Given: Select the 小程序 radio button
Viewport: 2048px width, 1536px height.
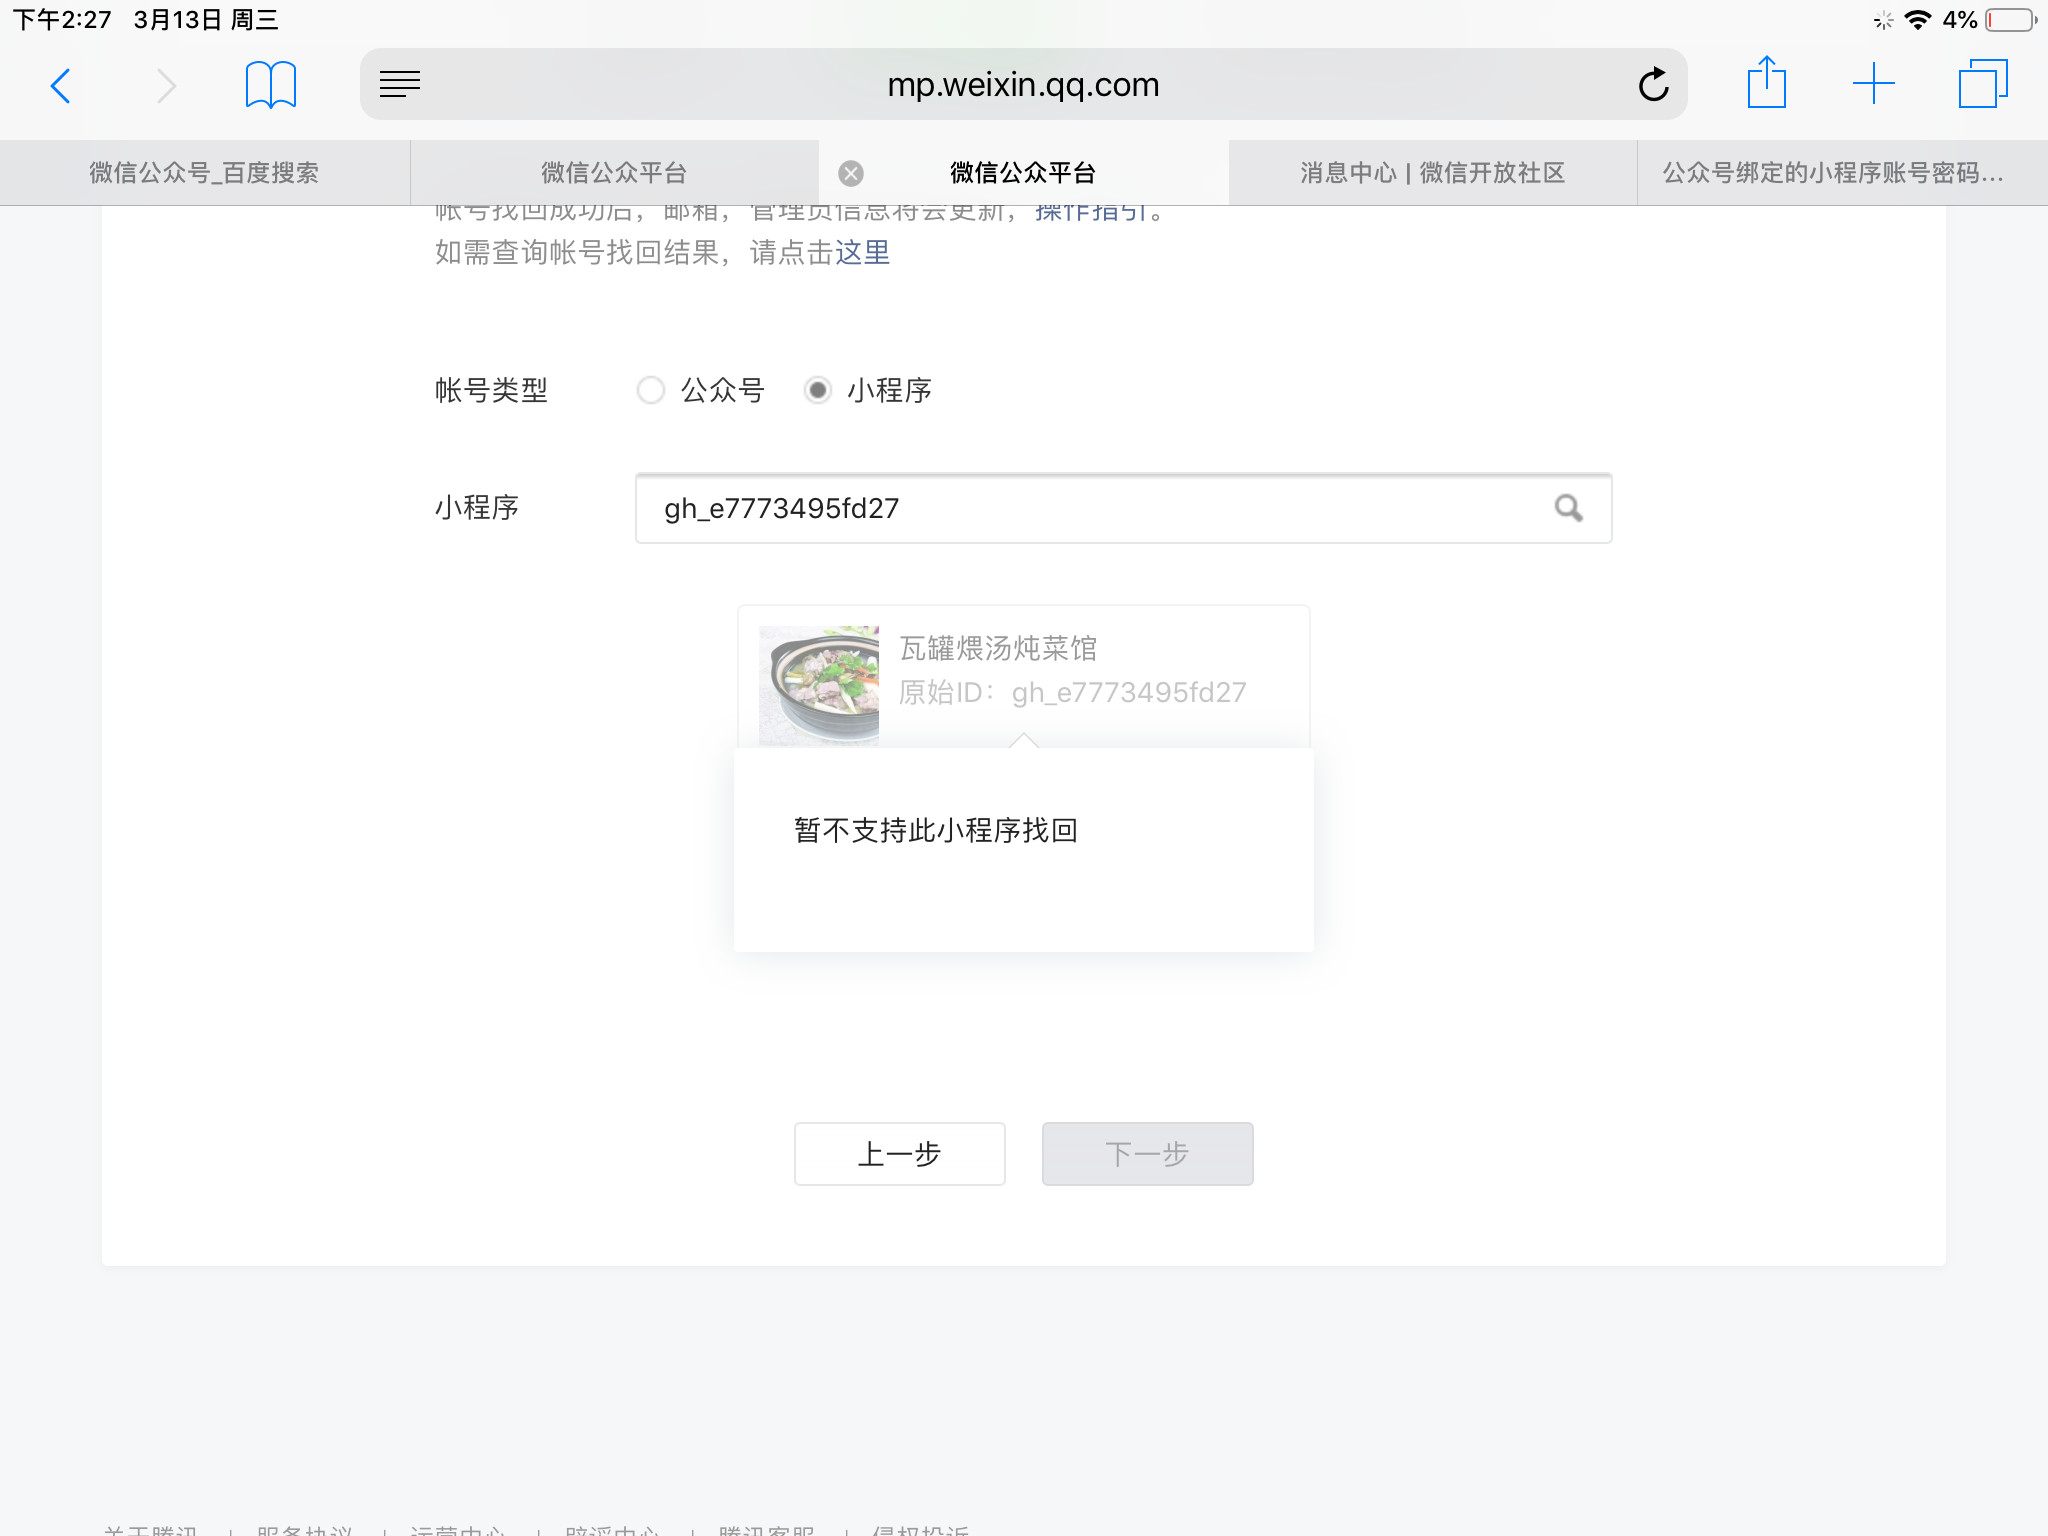Looking at the screenshot, I should 818,390.
